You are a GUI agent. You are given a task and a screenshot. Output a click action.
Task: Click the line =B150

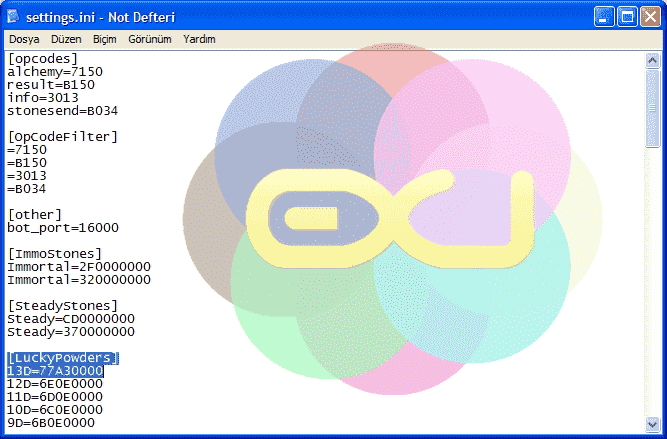point(27,162)
